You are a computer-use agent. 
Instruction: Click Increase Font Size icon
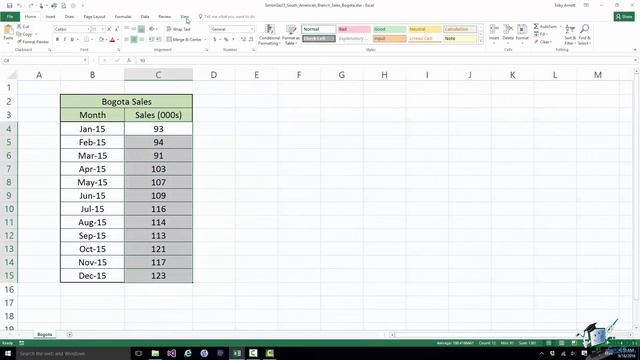(109, 29)
